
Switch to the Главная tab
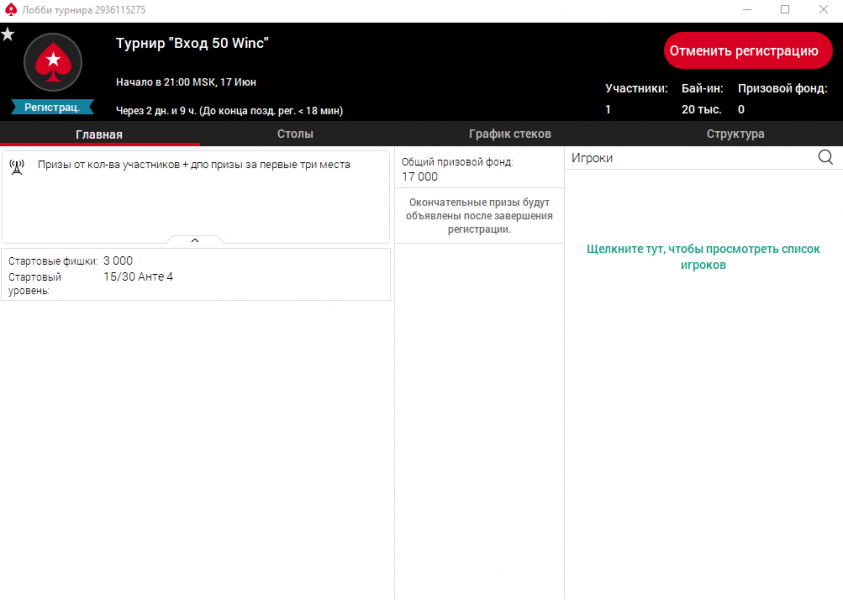(x=99, y=134)
